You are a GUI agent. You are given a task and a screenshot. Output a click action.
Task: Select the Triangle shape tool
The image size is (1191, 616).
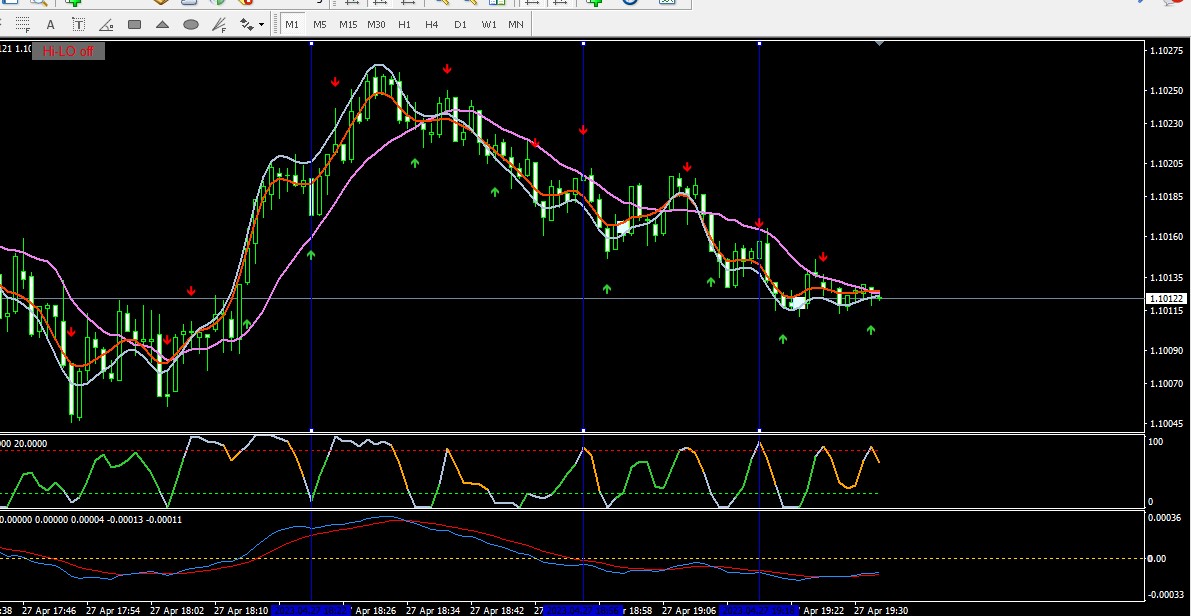pyautogui.click(x=163, y=24)
